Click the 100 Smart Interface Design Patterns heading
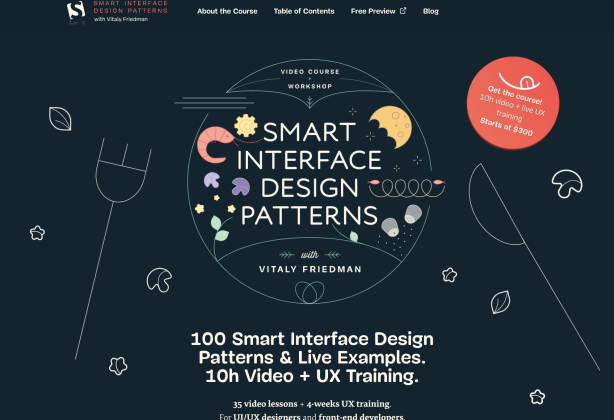614x420 pixels. 312,357
